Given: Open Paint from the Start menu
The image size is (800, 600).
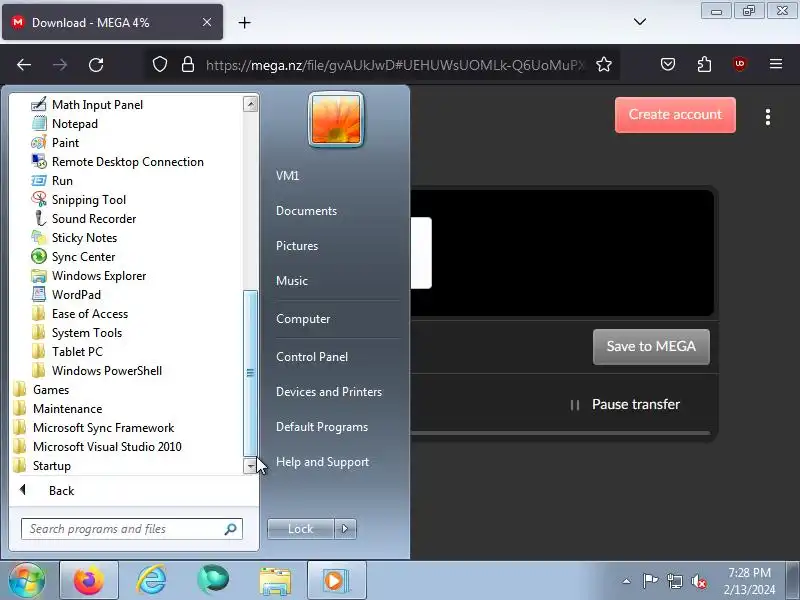Looking at the screenshot, I should (65, 142).
